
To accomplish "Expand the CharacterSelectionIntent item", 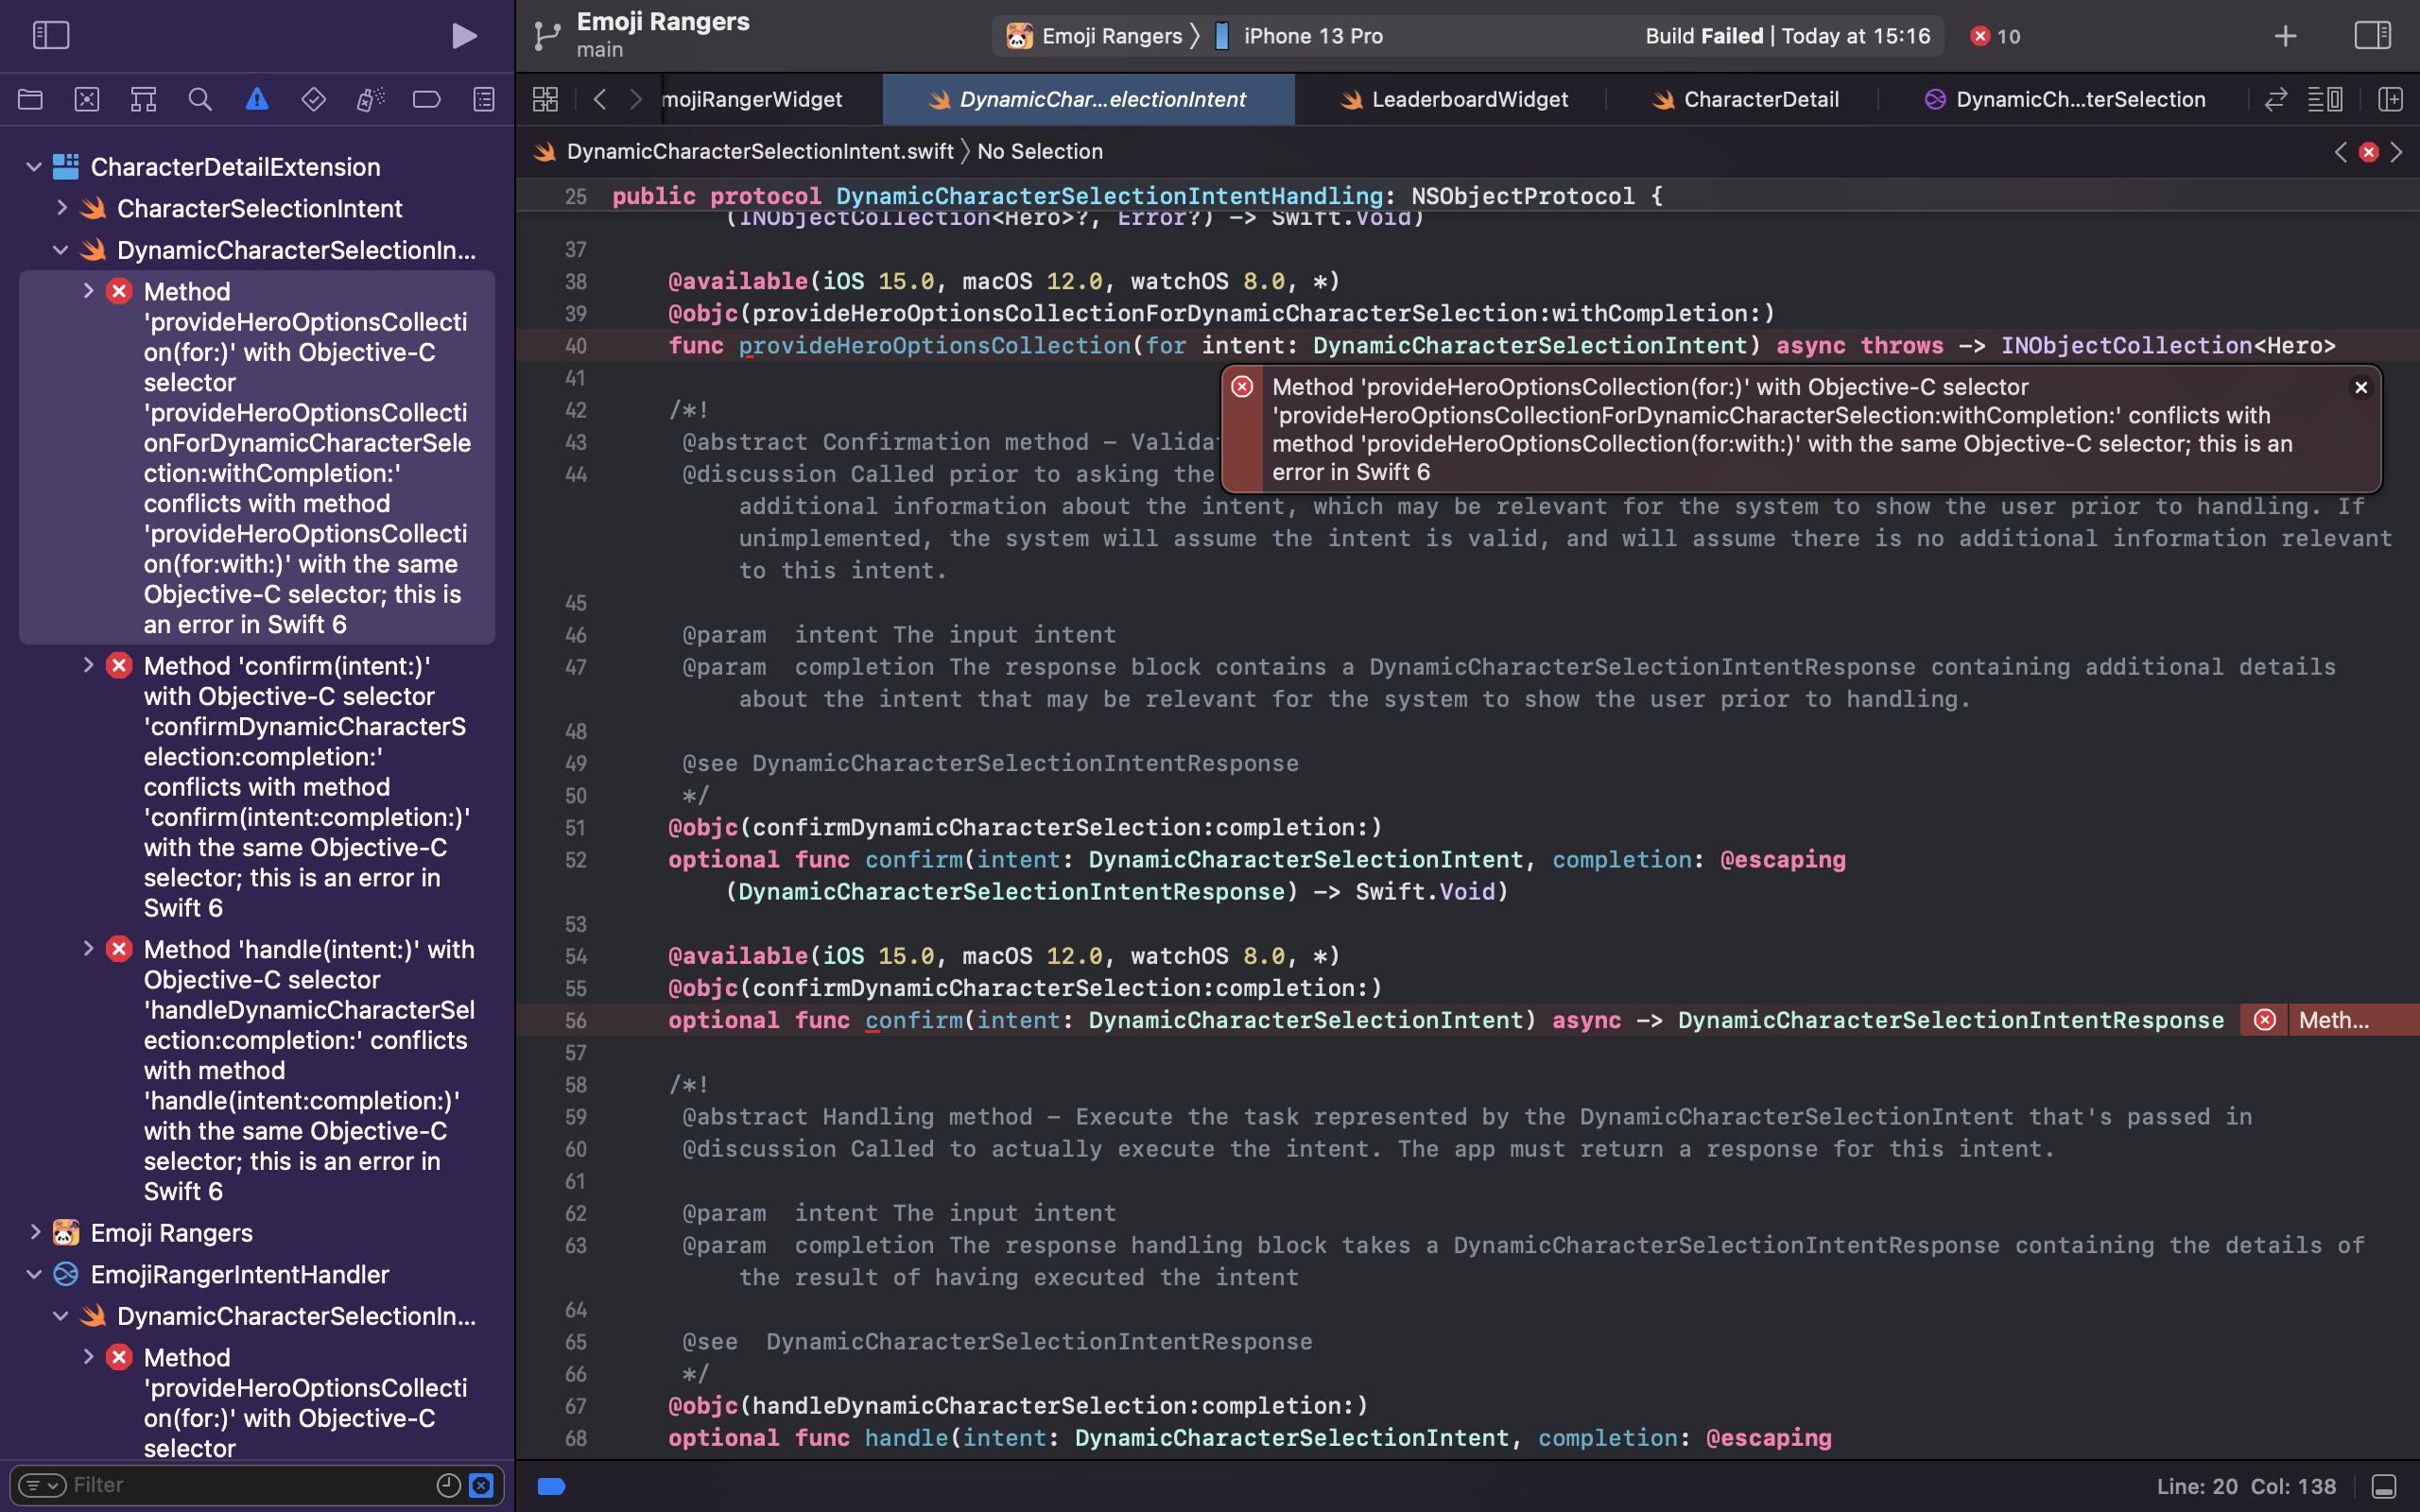I will click(x=62, y=208).
